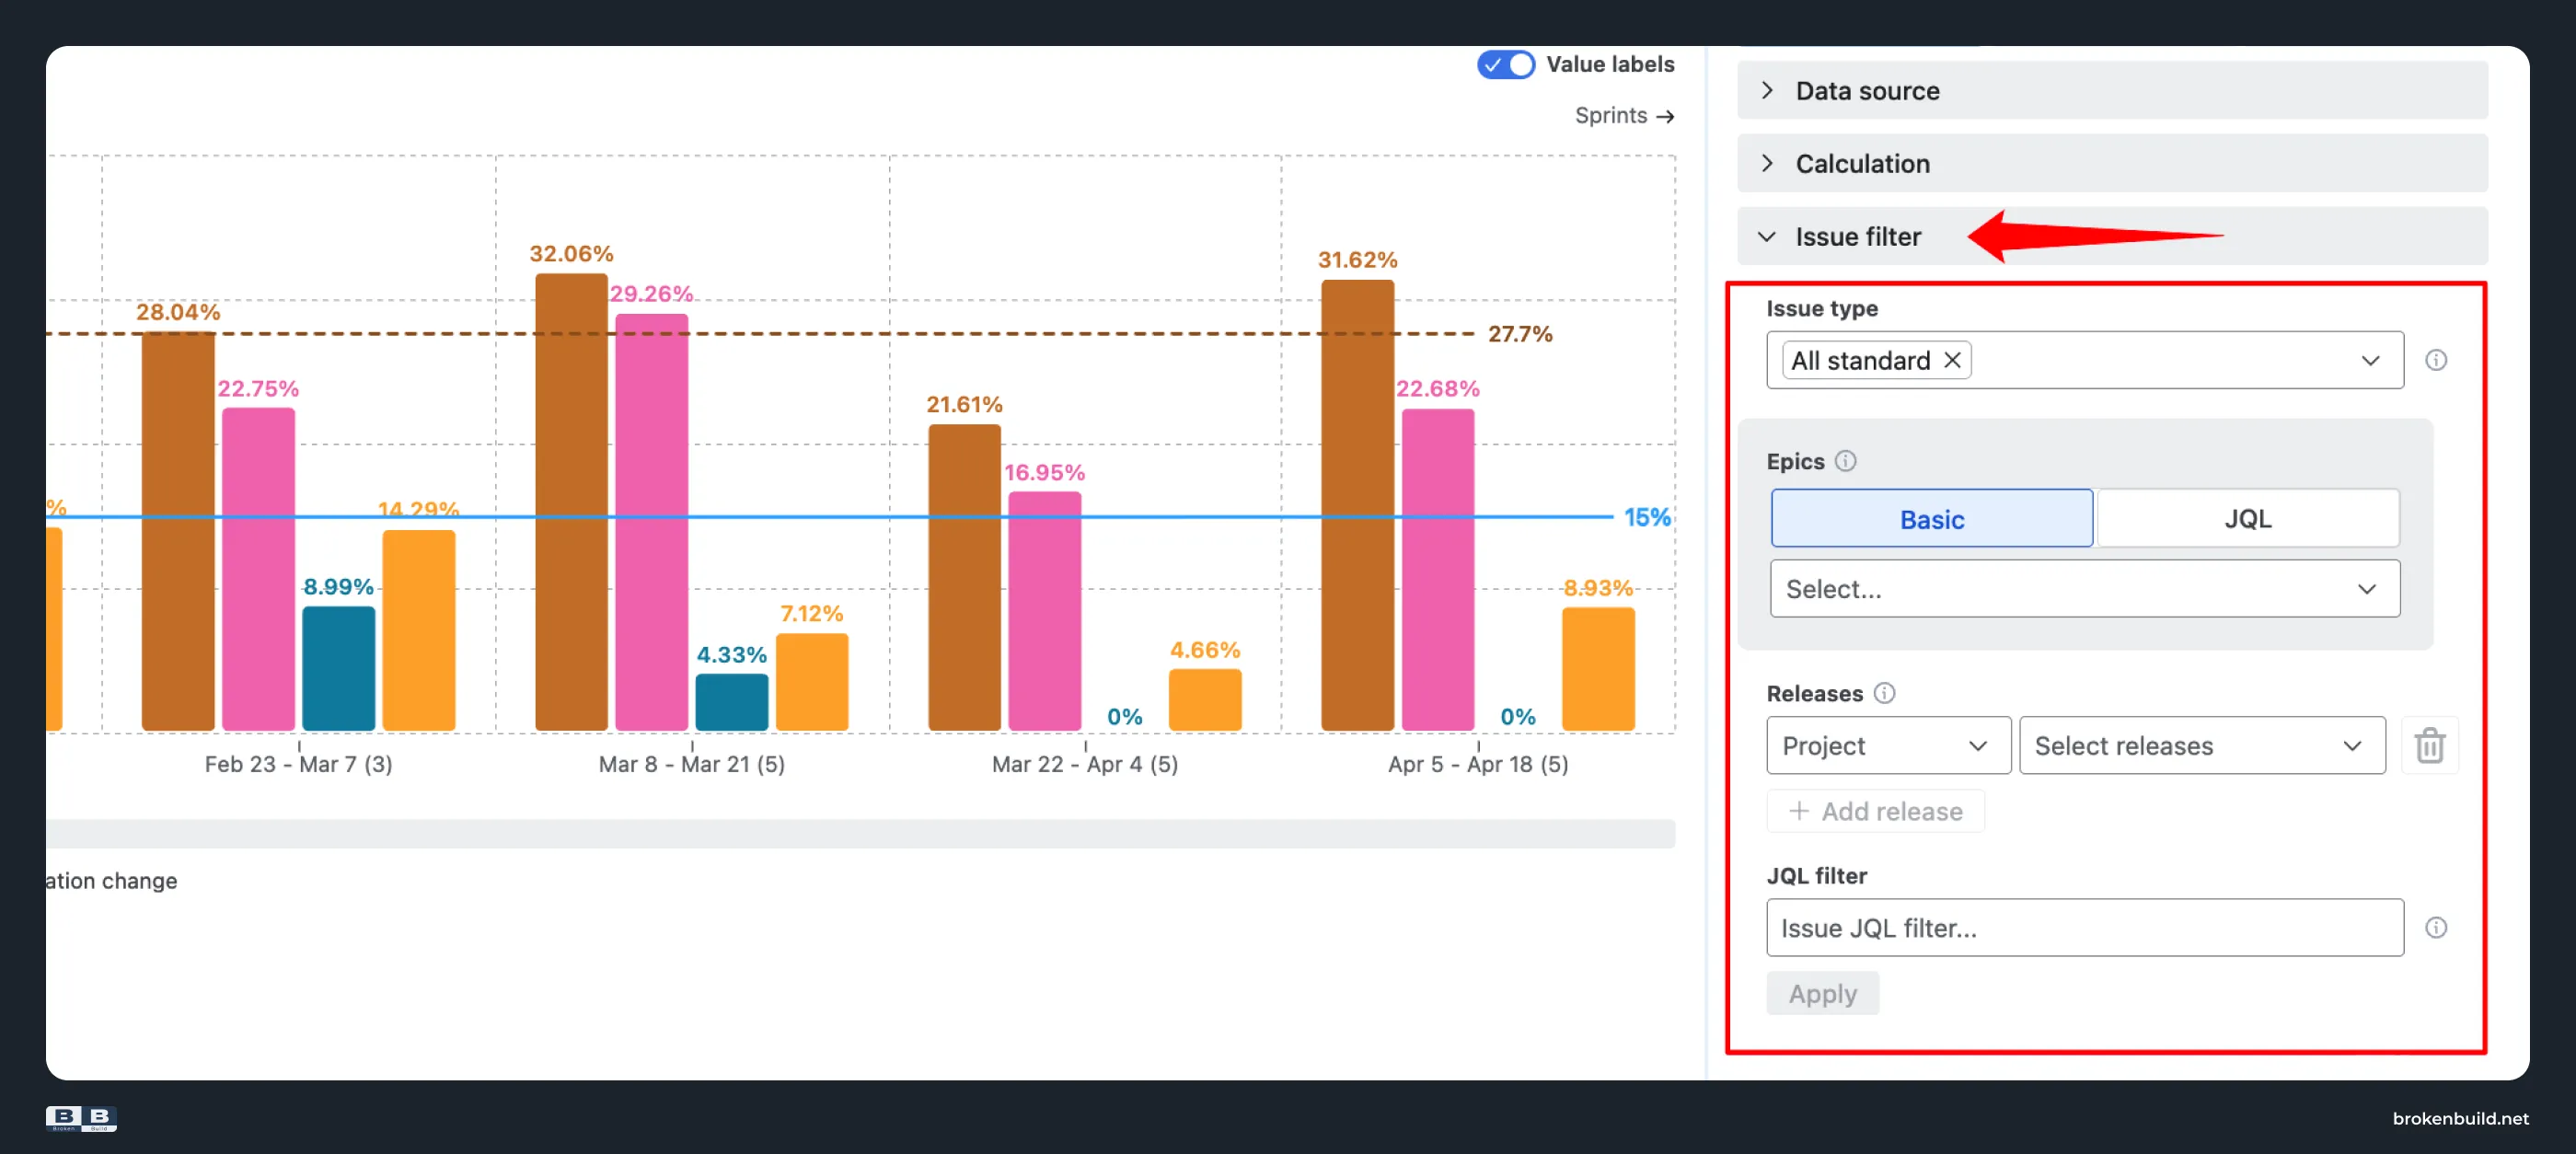This screenshot has height=1154, width=2576.
Task: Remove the All standard tag
Action: (1952, 360)
